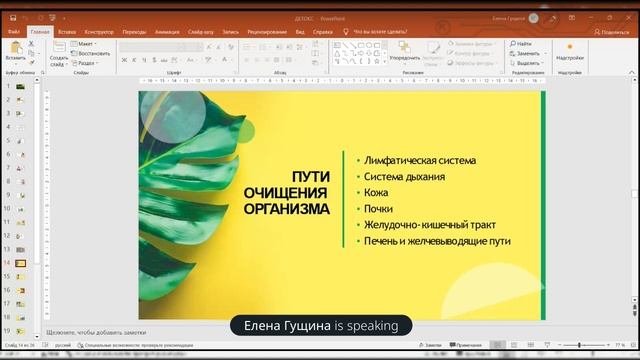Toggle text shadow (S) formatting

154,60
